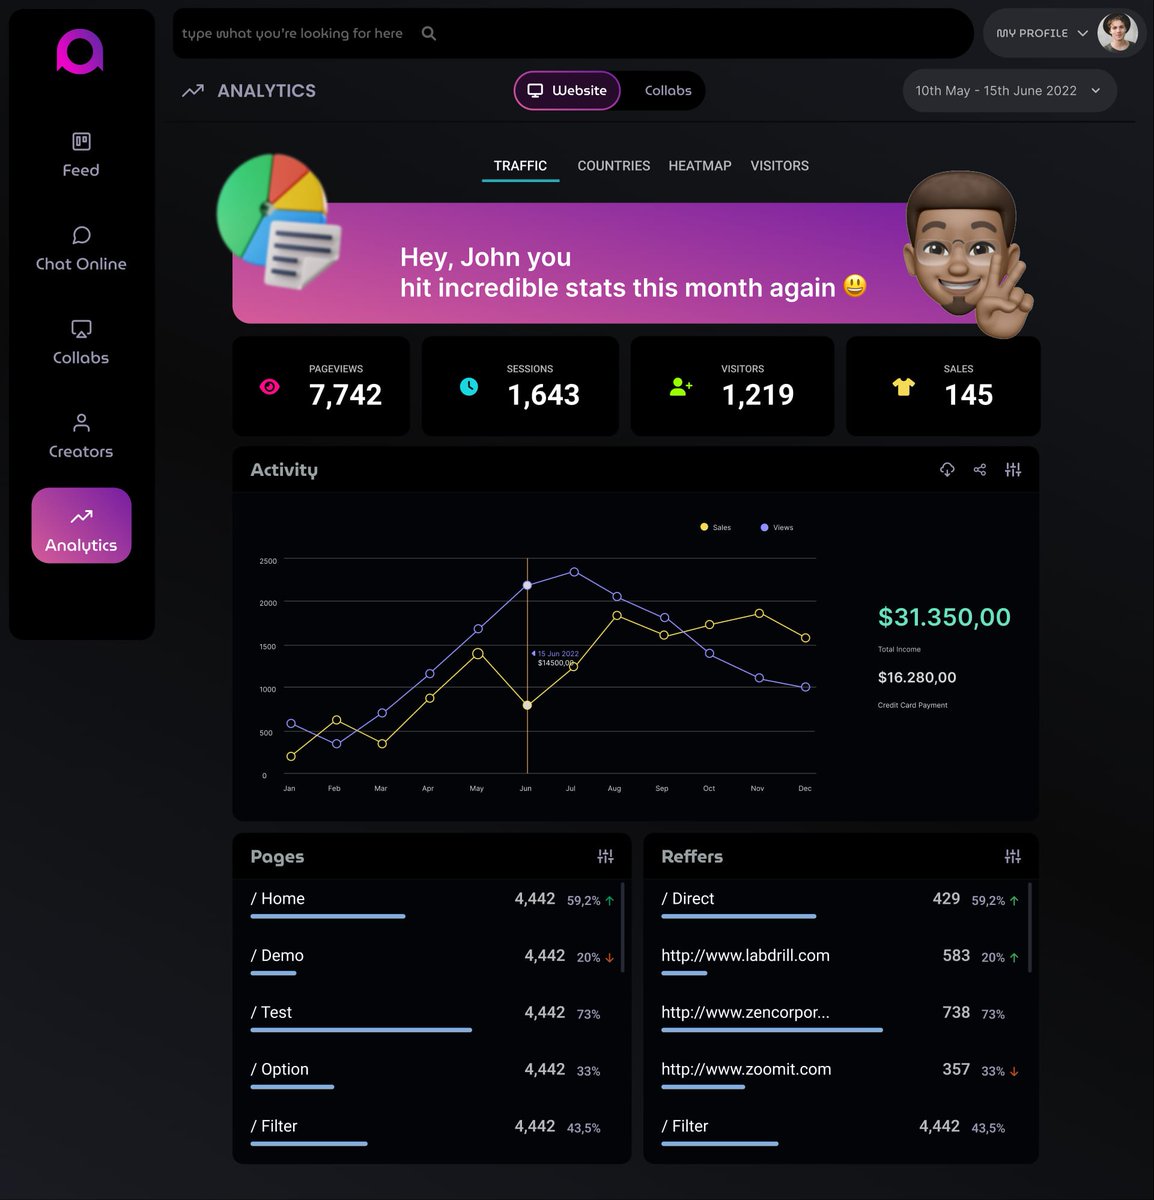Screen dimensions: 1154x1200
Task: Open the Feed section
Action: tap(81, 155)
